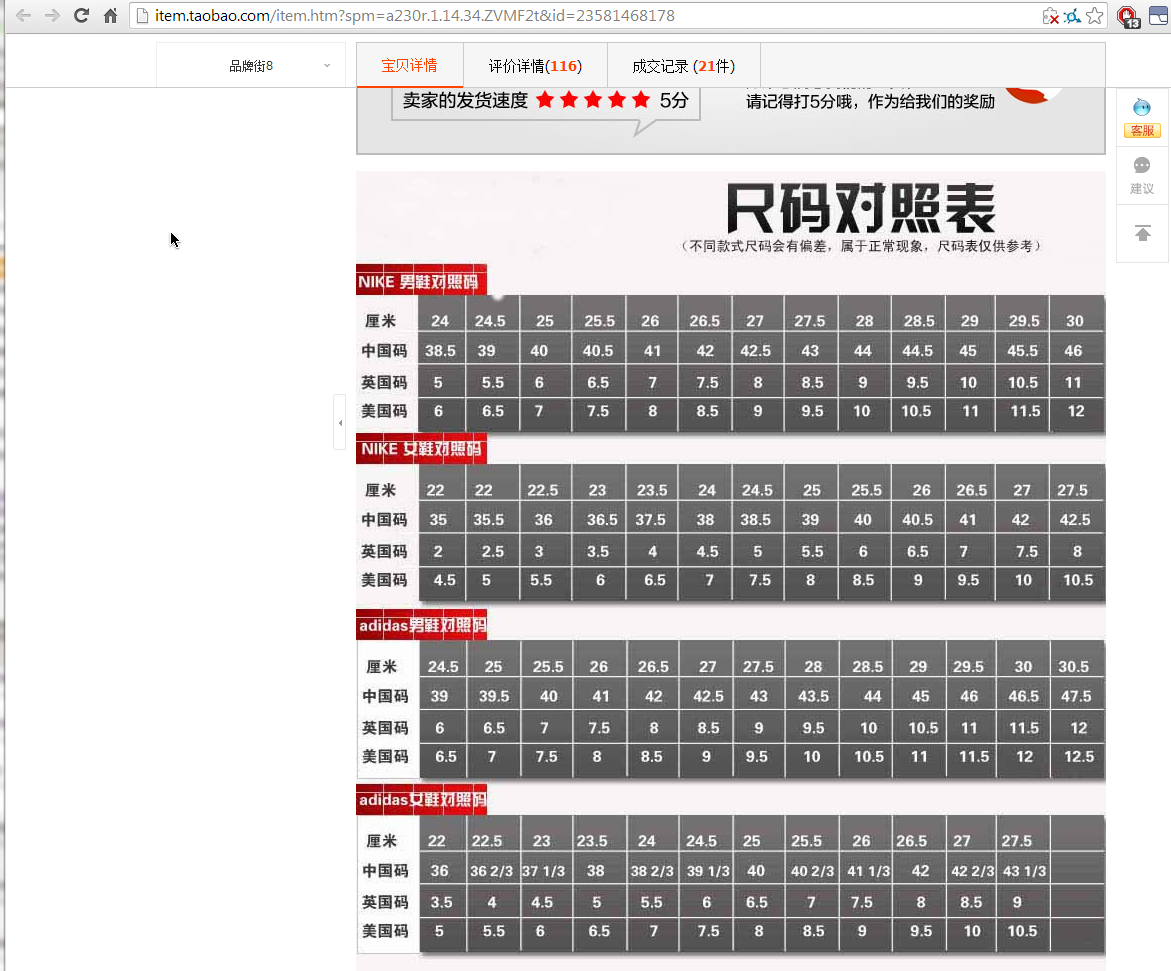This screenshot has width=1171, height=971.
Task: Open the red adblock extension icon
Action: [x=1128, y=16]
